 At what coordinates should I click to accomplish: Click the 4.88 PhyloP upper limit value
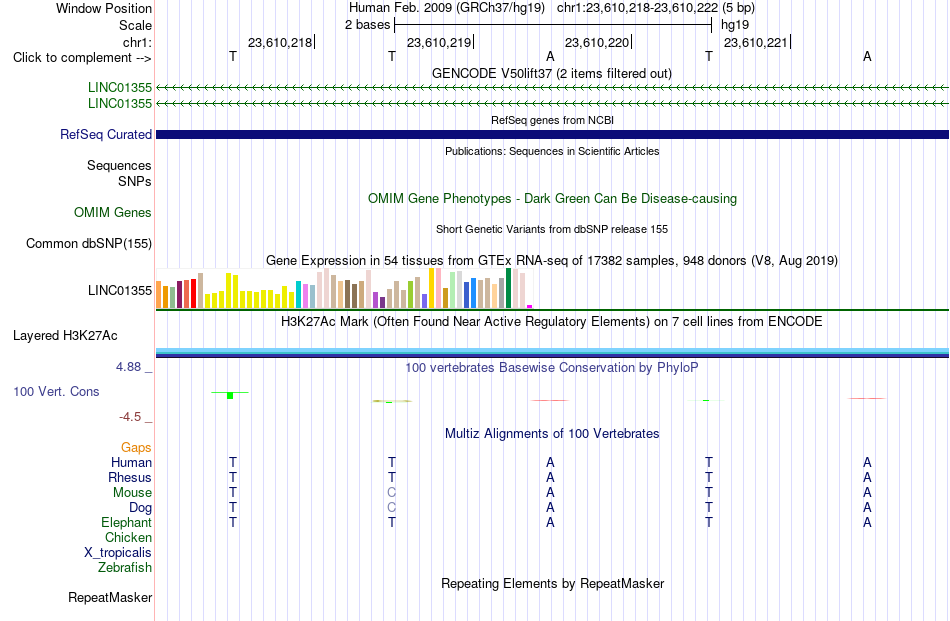128,367
